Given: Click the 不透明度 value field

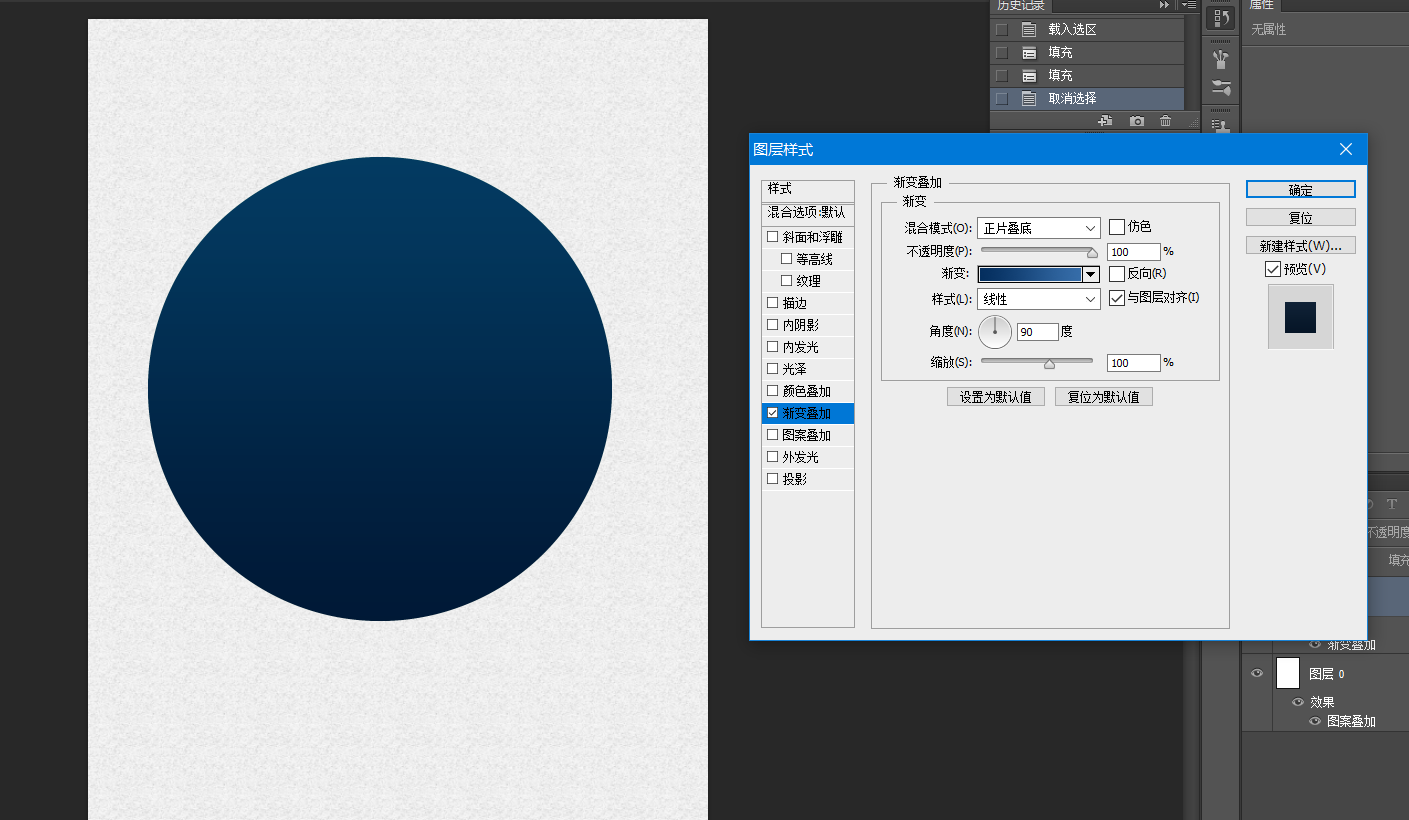Looking at the screenshot, I should (1134, 252).
